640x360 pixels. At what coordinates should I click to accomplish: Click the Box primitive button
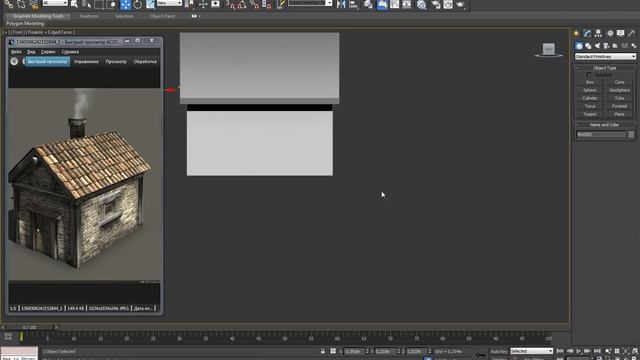pos(590,82)
